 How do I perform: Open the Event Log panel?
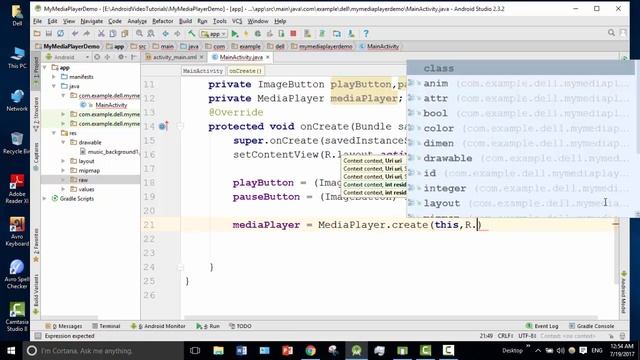tap(542, 326)
